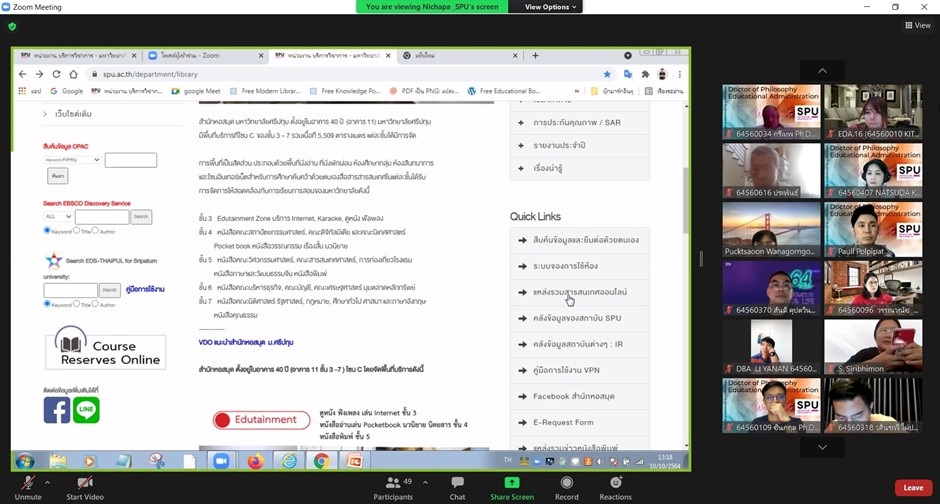Select Title radio under EDS-THAIPUL search
The width and height of the screenshot is (940, 504).
(76, 304)
